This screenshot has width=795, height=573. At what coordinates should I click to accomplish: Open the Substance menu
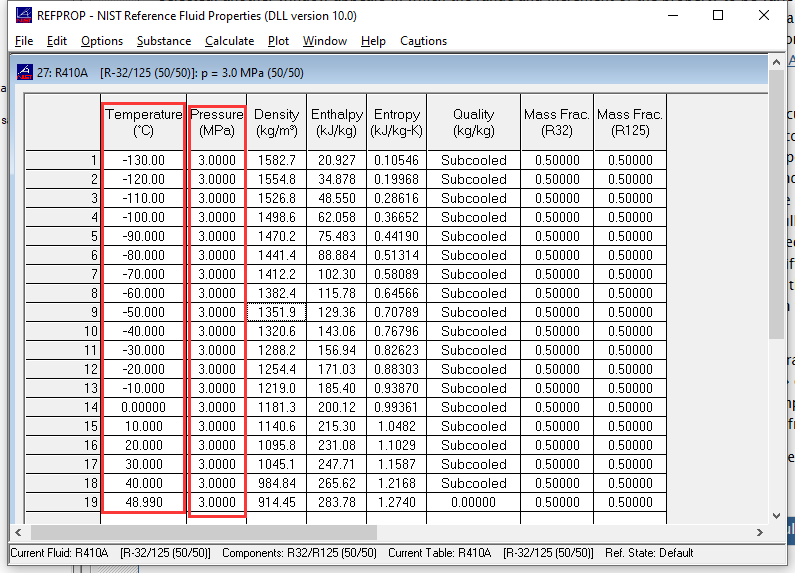click(164, 41)
